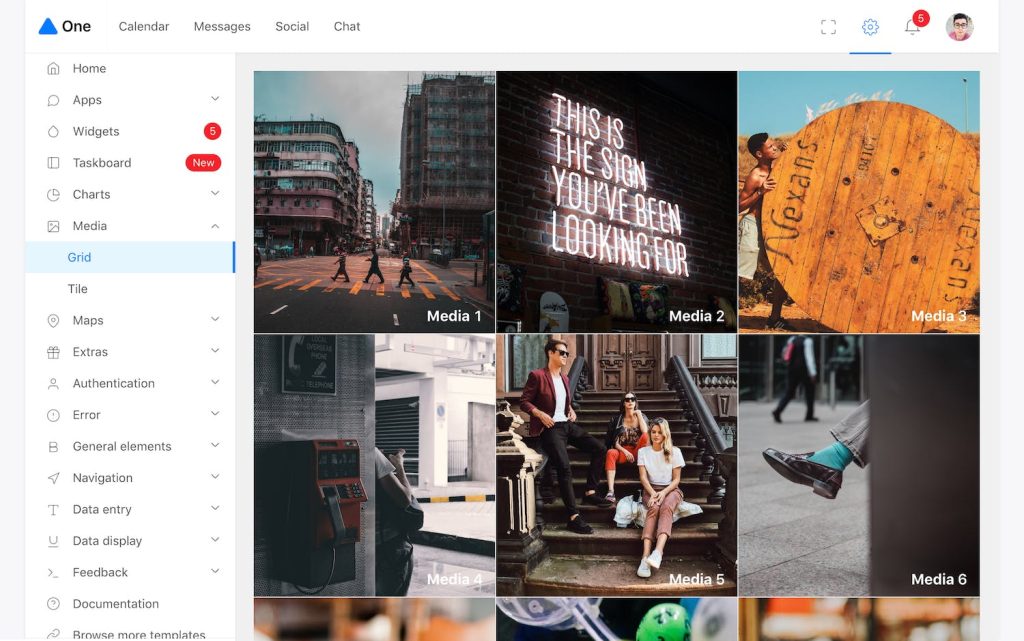The image size is (1024, 641).
Task: Open Media 4 payphone photo
Action: [374, 465]
